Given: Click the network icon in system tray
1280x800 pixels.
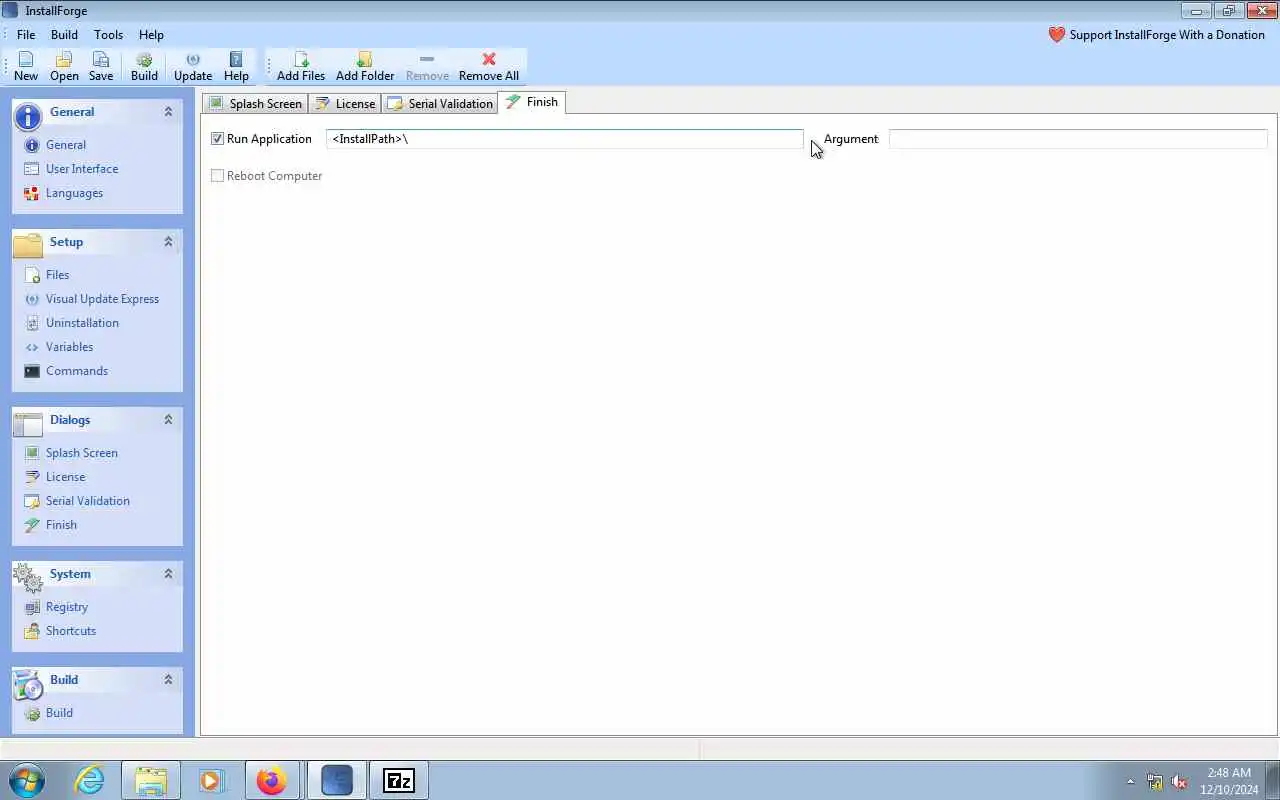Looking at the screenshot, I should [1155, 782].
